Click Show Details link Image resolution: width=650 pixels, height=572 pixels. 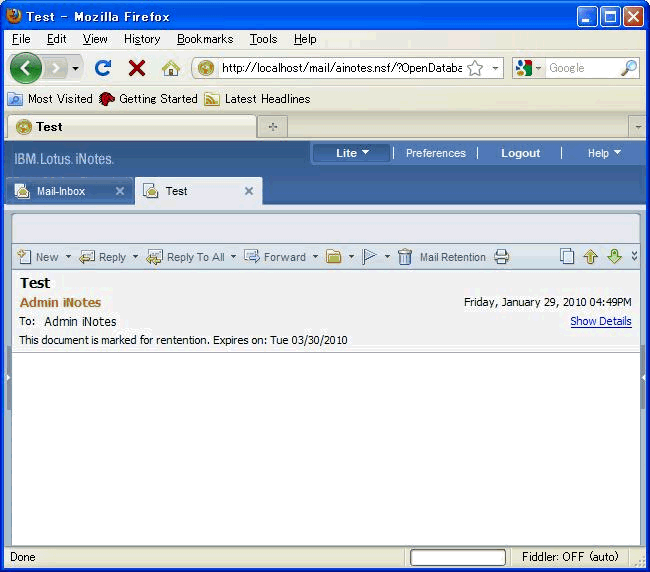(x=601, y=321)
